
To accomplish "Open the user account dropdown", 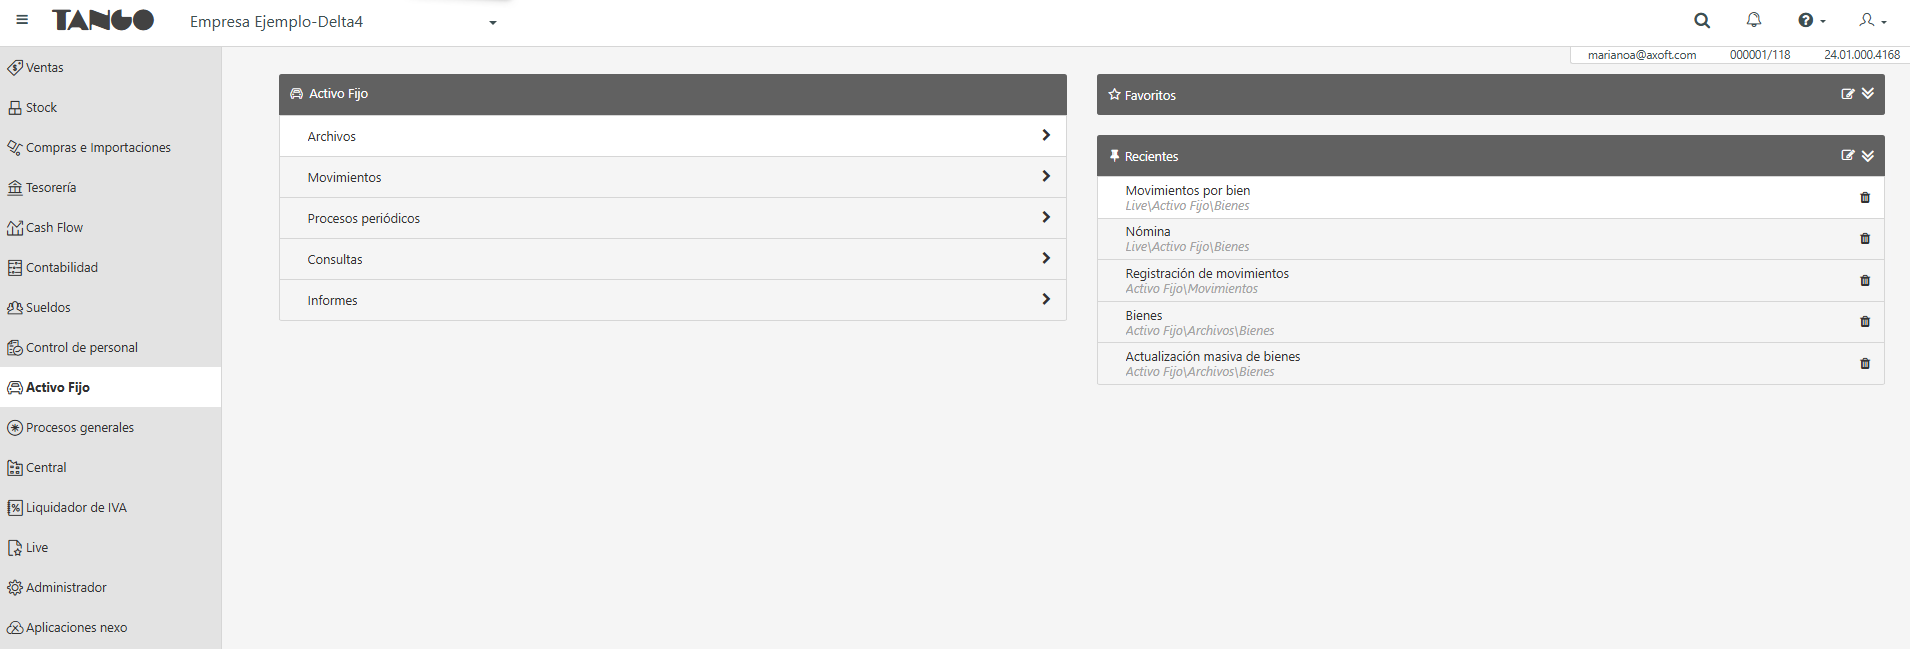I will tap(1872, 20).
